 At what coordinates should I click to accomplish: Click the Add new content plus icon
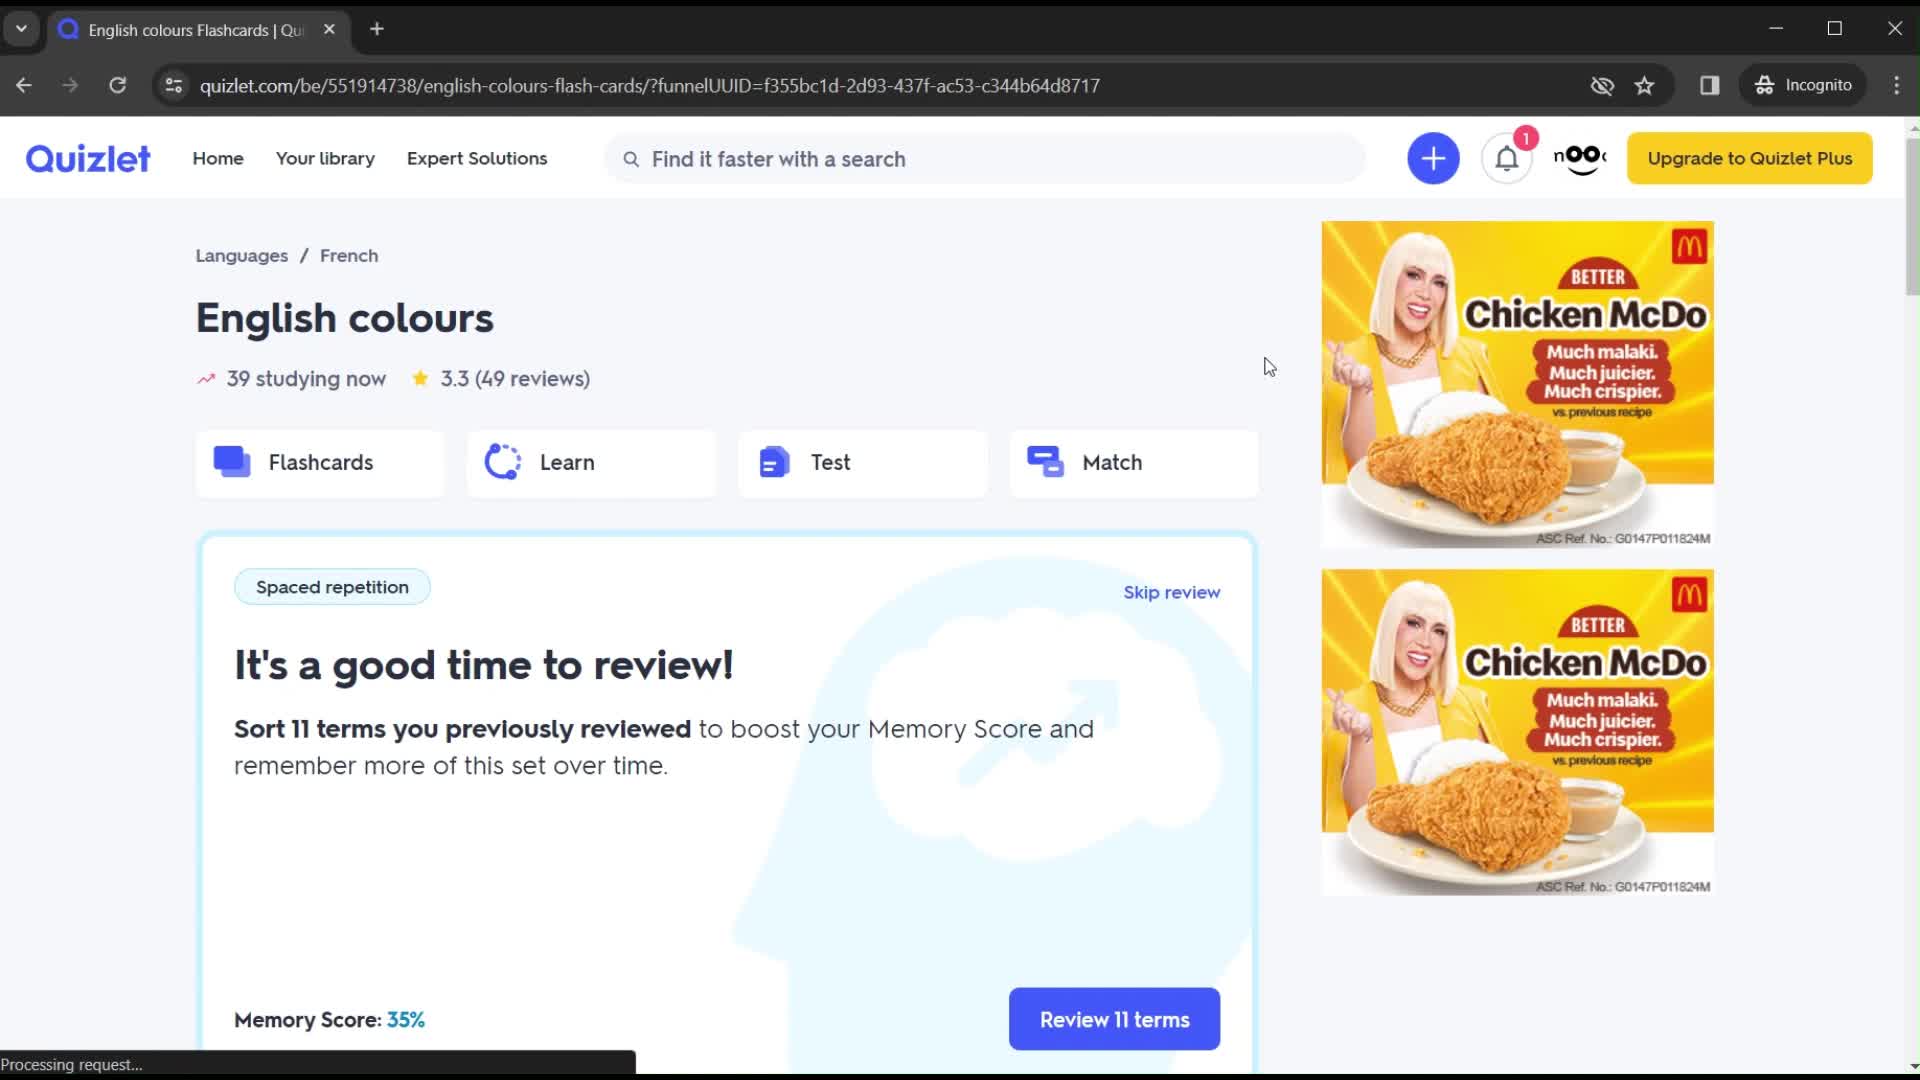(1433, 157)
